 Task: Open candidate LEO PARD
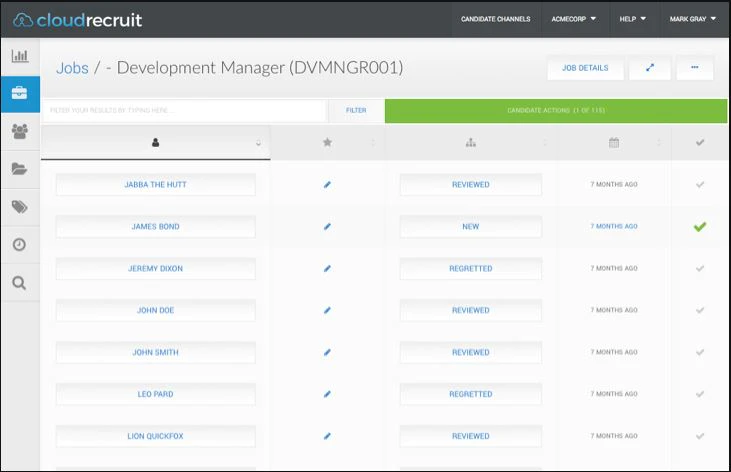click(x=155, y=394)
